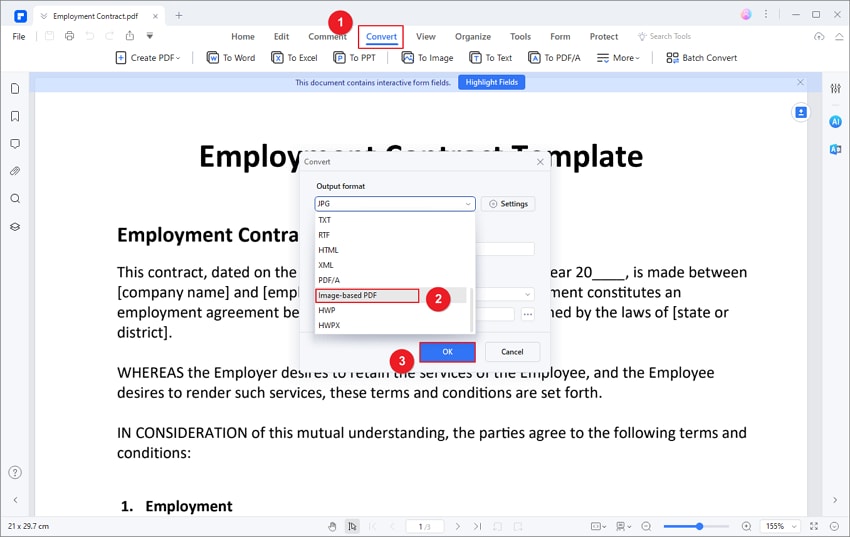Open the 155% zoom level dropdown
This screenshot has height=537, width=850.
(781, 526)
